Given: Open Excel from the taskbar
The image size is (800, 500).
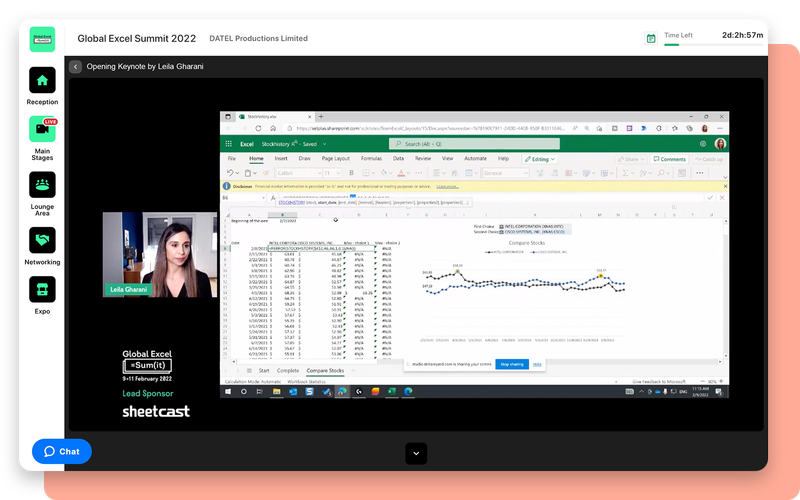Looking at the screenshot, I should pos(391,391).
